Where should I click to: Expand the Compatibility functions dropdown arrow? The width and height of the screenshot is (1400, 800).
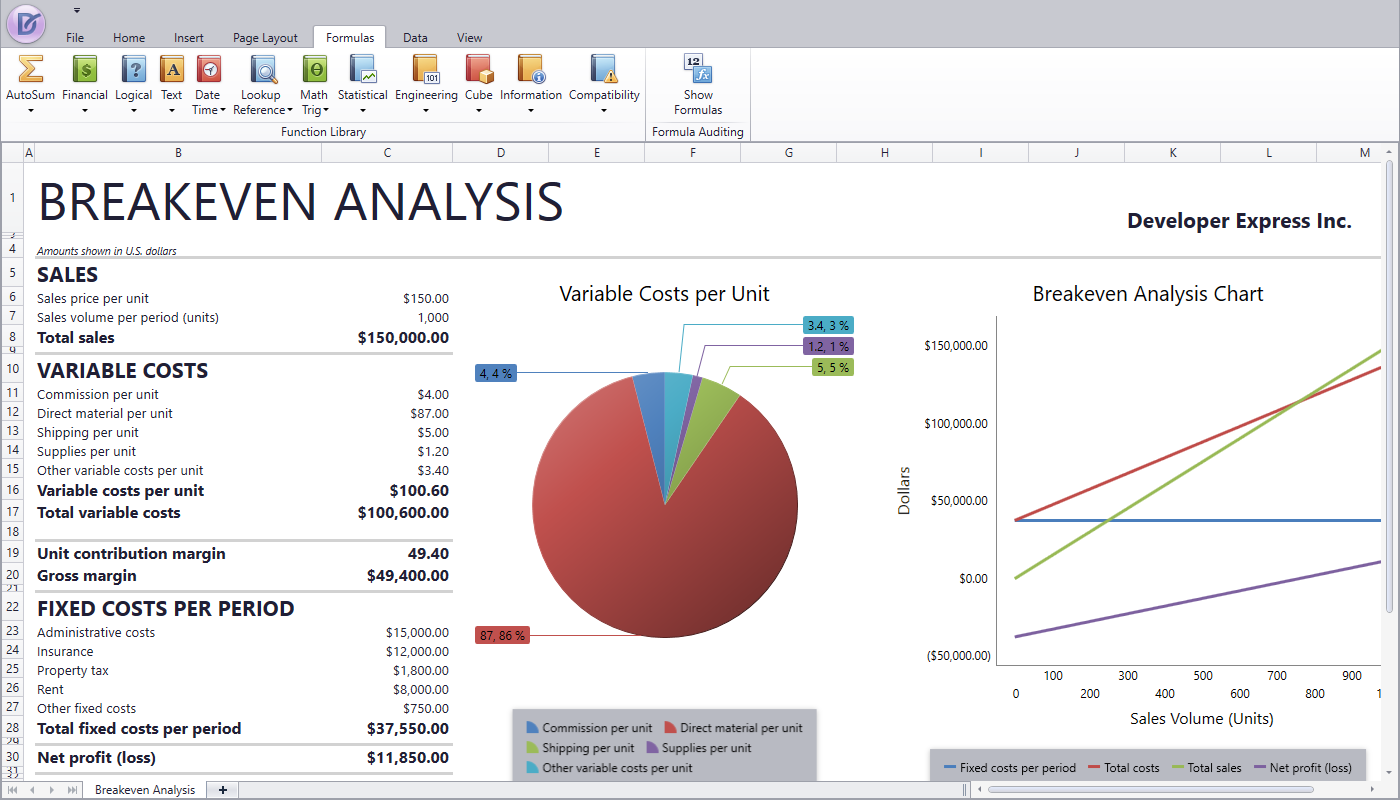604,111
